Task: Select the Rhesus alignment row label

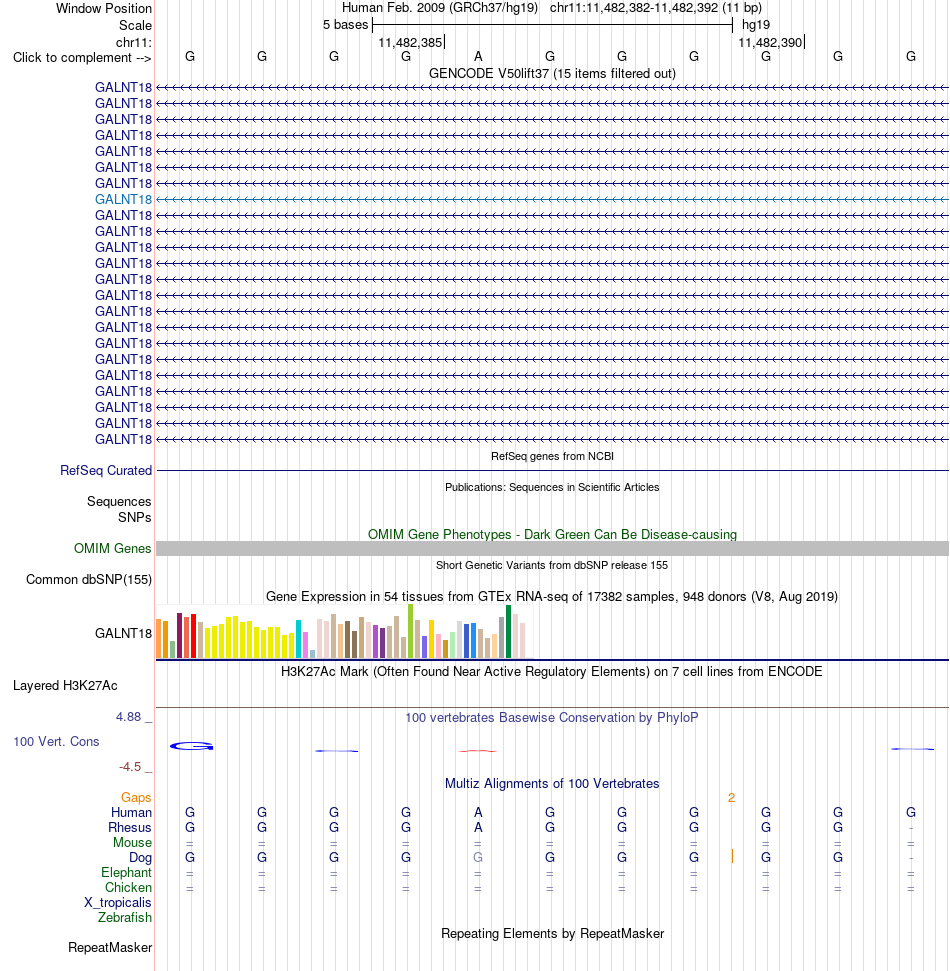Action: click(129, 827)
